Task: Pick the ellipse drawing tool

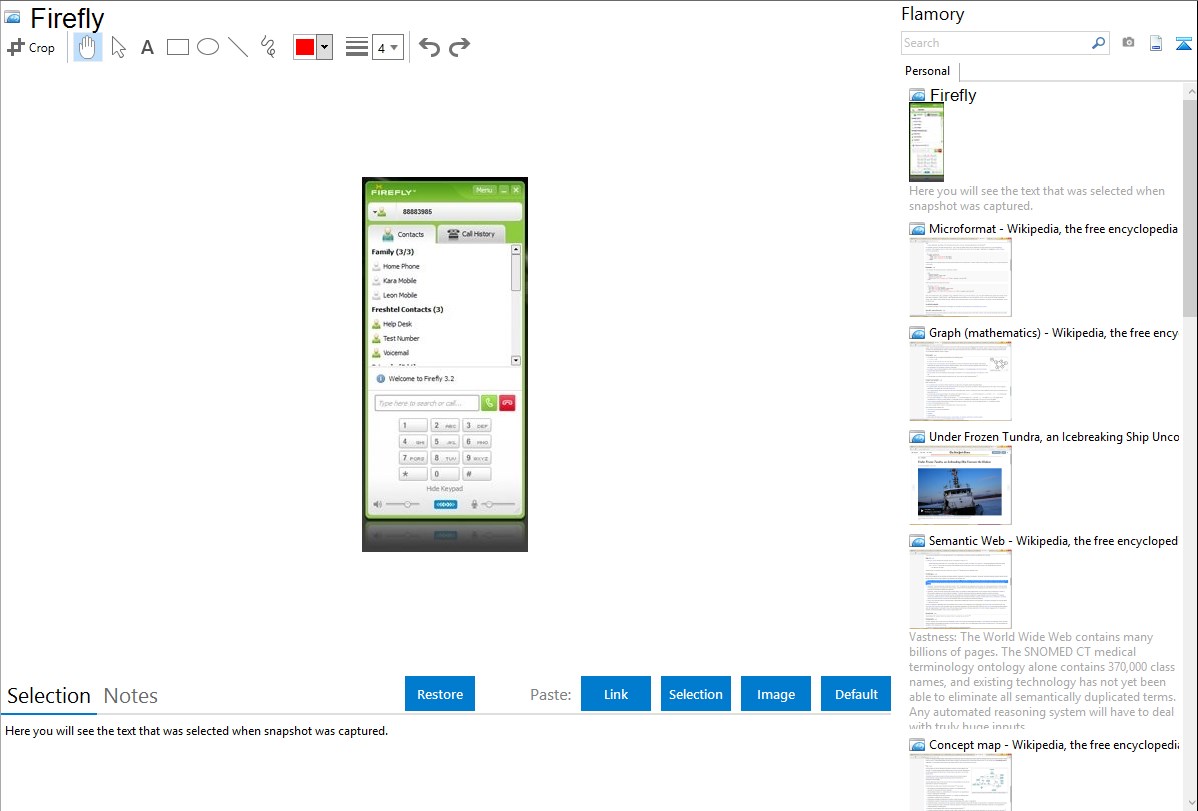Action: [208, 47]
